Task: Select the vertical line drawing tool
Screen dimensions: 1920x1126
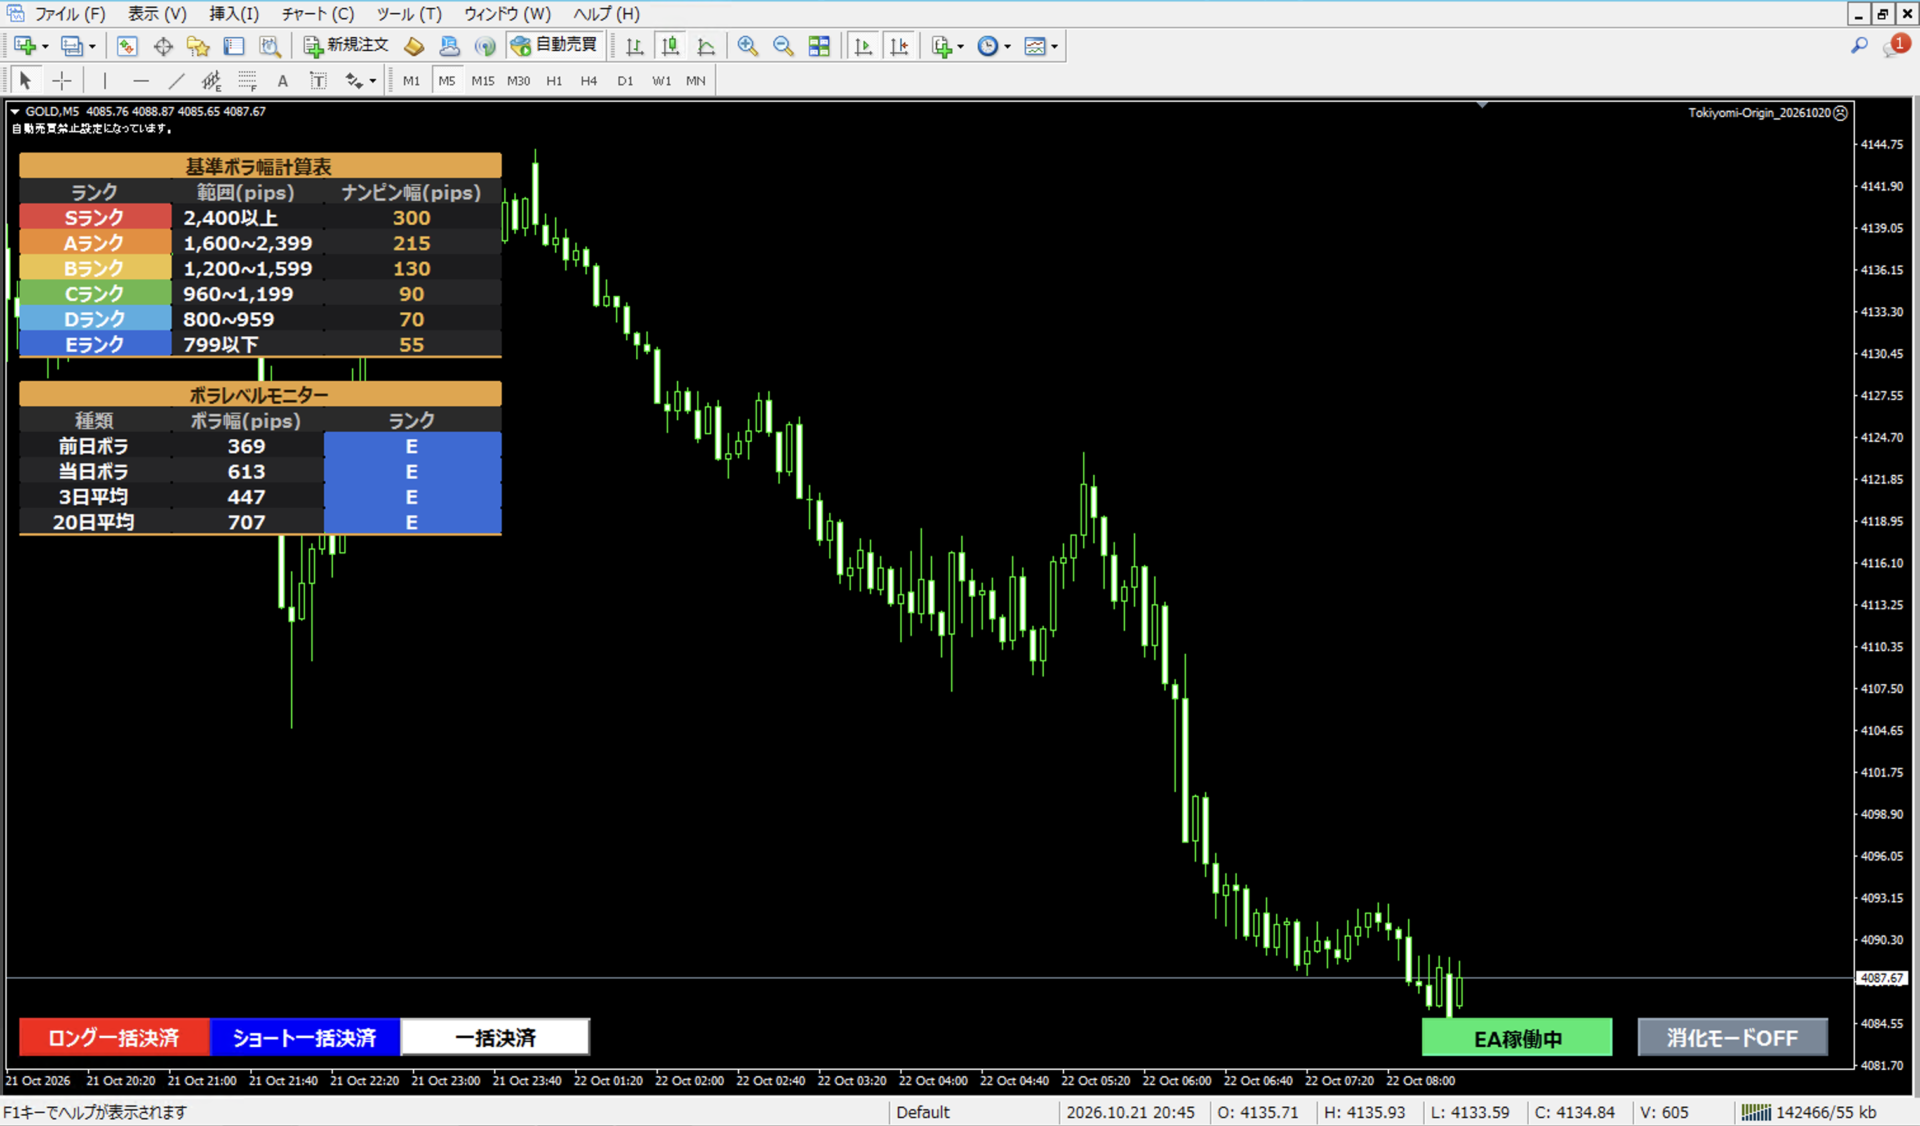Action: [x=105, y=81]
